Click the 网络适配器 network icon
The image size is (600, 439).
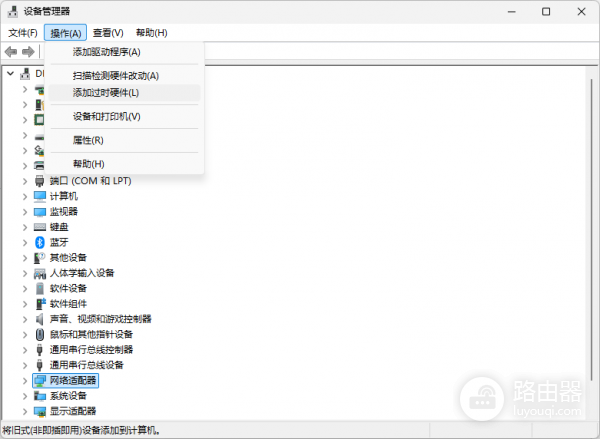click(x=40, y=380)
